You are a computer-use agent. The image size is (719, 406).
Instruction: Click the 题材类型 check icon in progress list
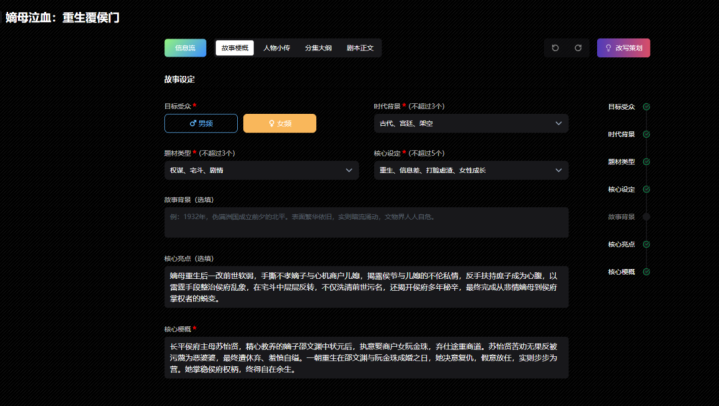click(x=646, y=161)
